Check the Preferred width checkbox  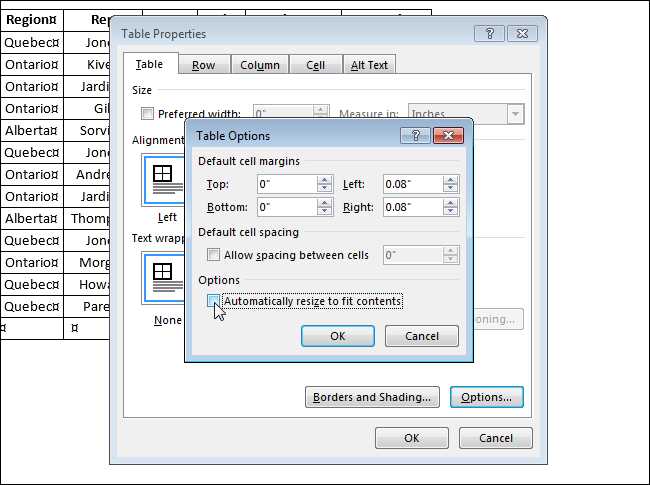point(147,113)
